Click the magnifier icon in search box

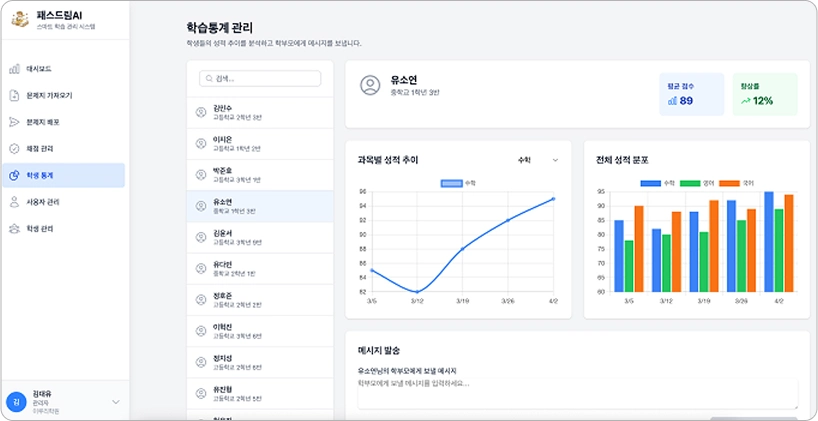(209, 79)
